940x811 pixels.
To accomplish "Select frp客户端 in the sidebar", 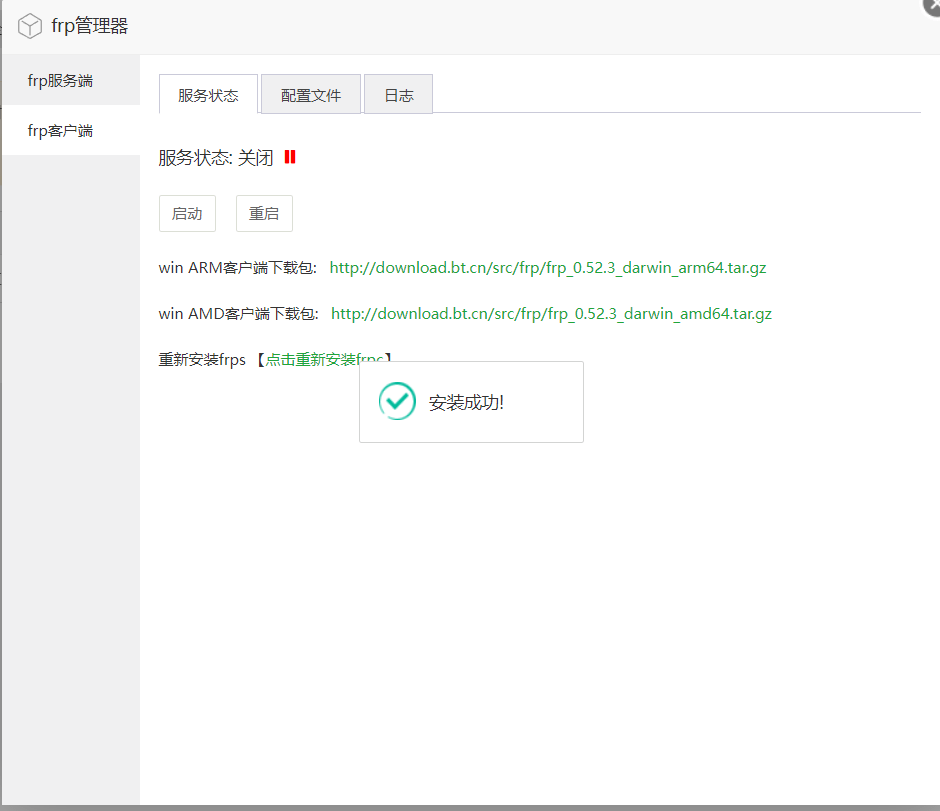I will pyautogui.click(x=60, y=130).
